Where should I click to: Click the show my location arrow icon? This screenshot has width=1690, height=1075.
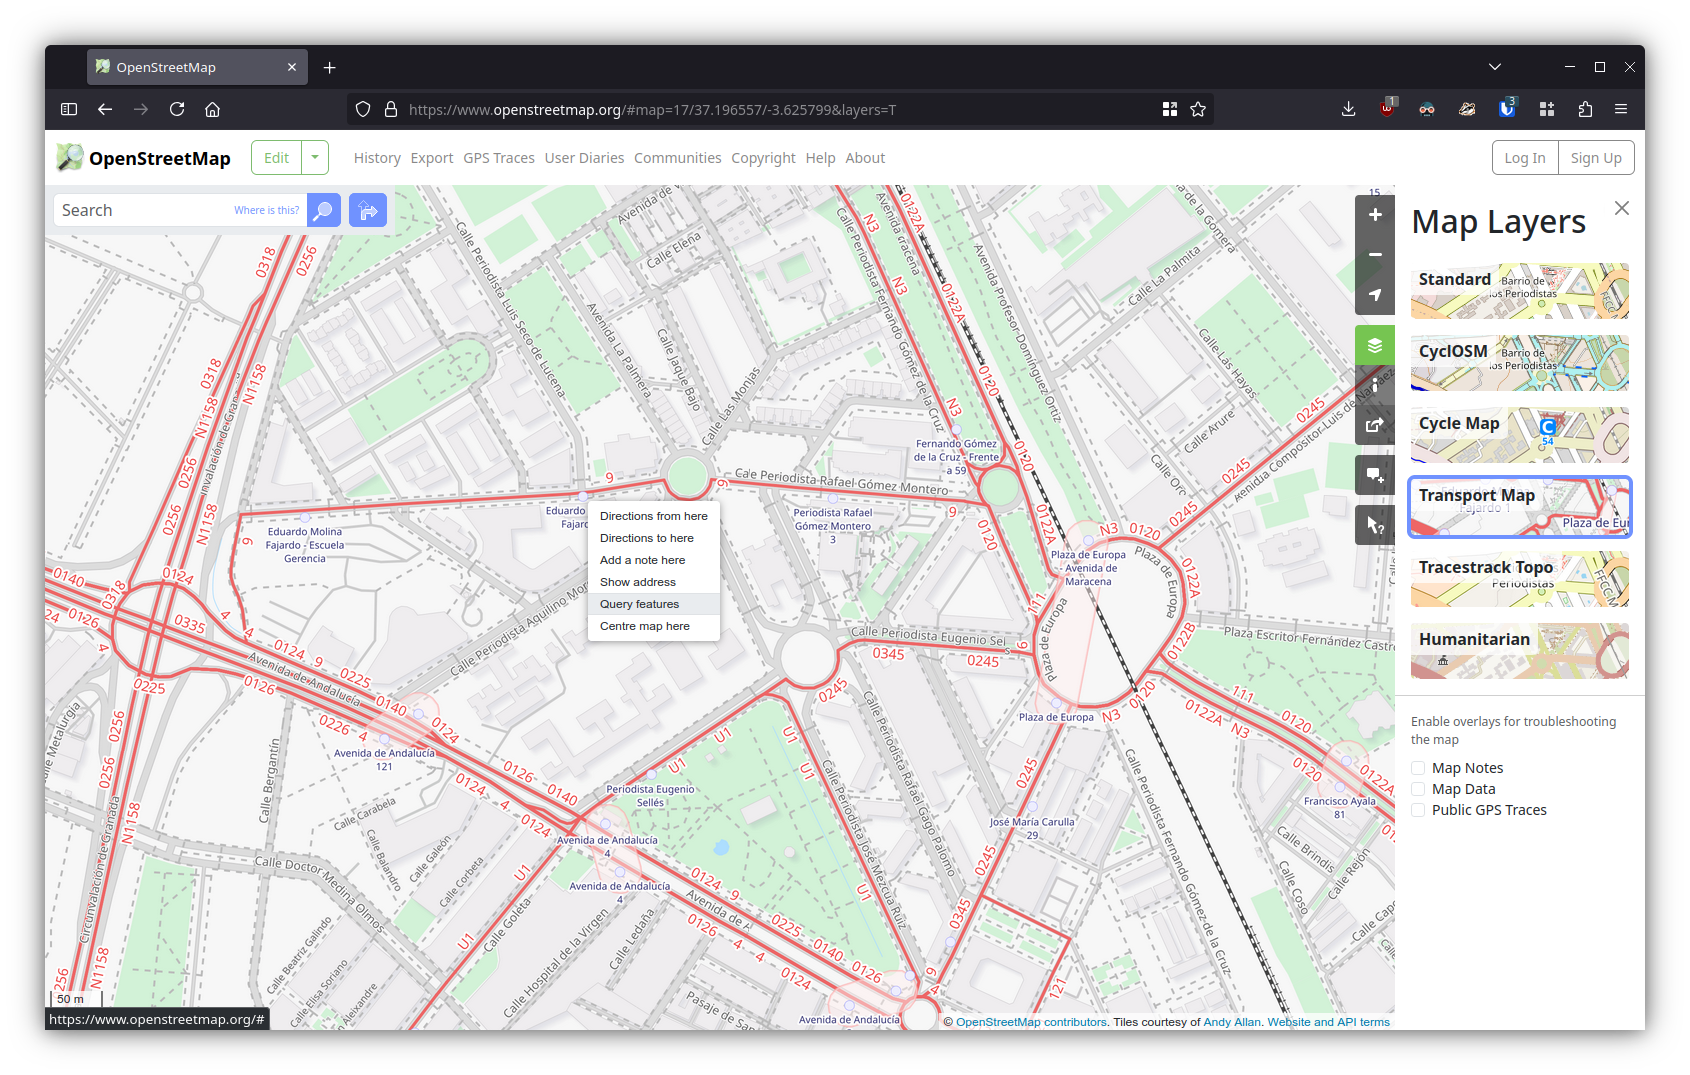tap(1375, 295)
